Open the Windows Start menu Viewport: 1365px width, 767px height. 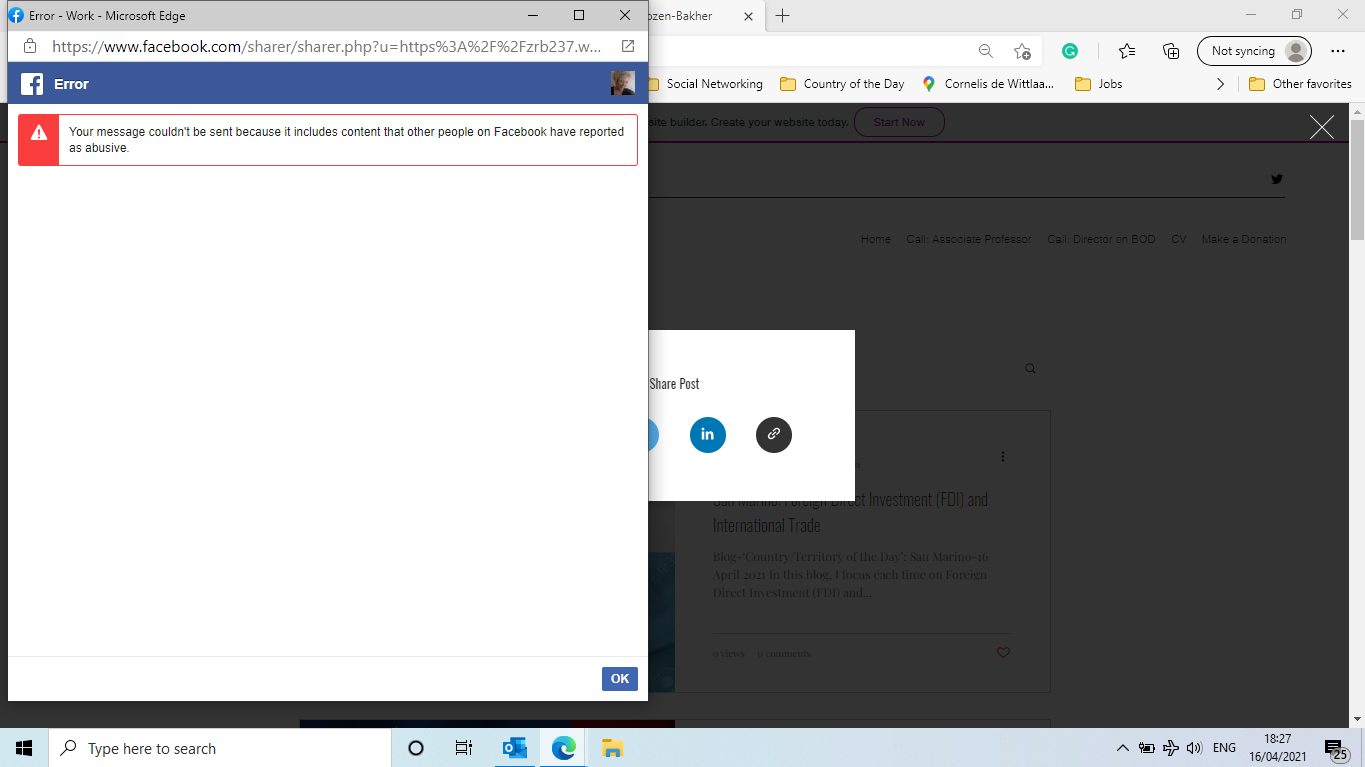coord(24,748)
